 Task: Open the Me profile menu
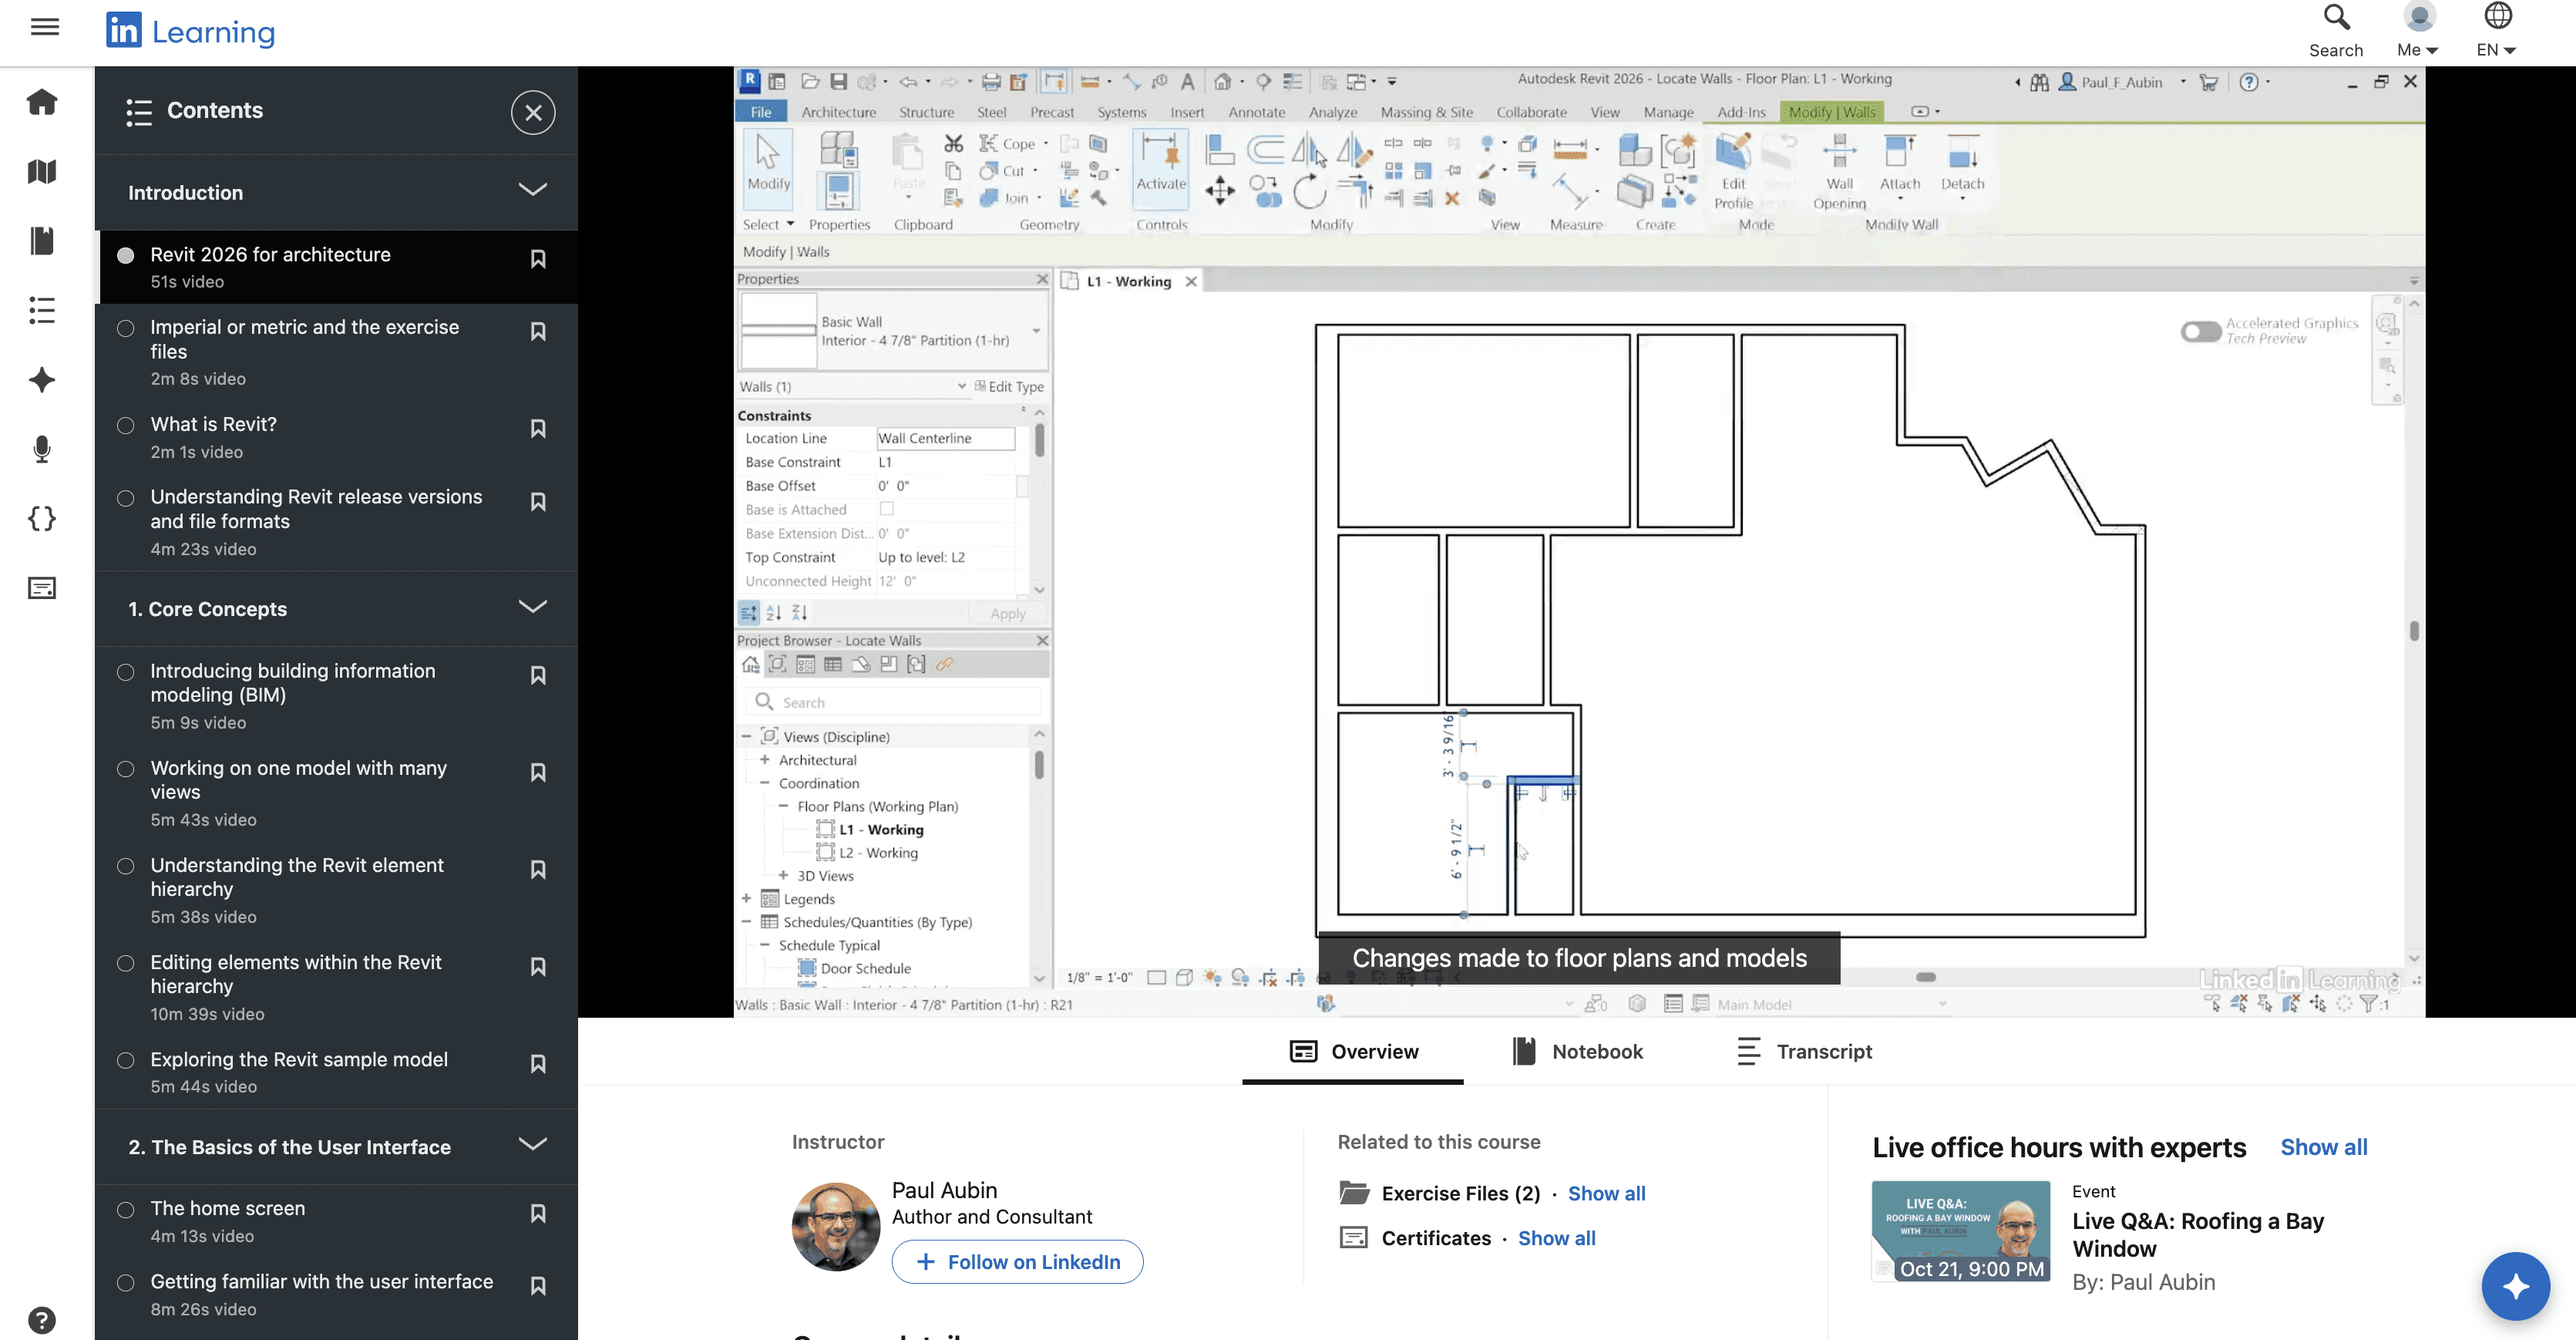pos(2417,31)
